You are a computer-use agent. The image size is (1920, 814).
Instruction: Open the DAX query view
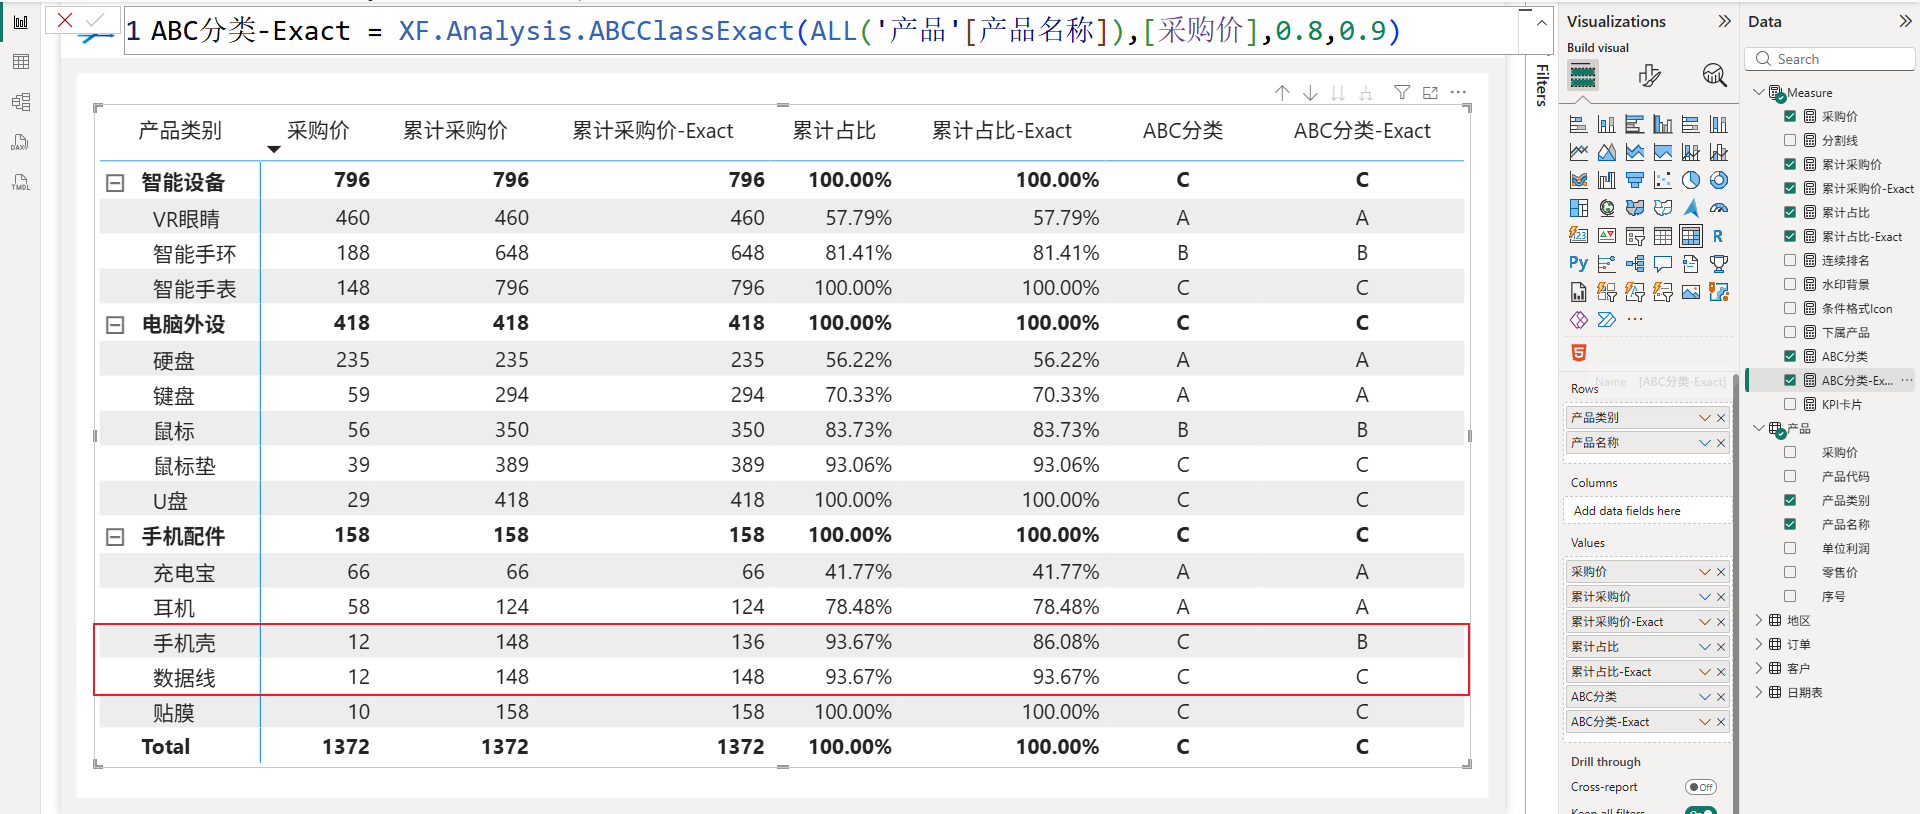pos(20,142)
